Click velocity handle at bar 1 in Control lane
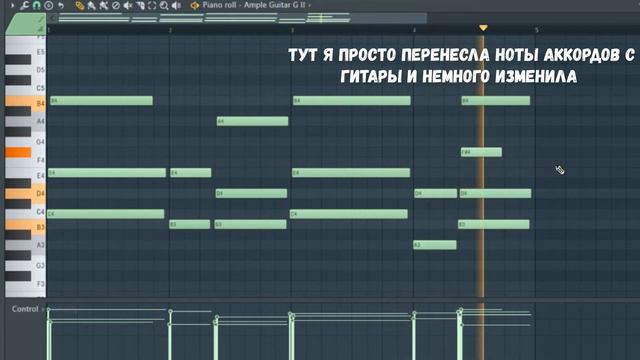The height and width of the screenshot is (360, 640). 49,309
